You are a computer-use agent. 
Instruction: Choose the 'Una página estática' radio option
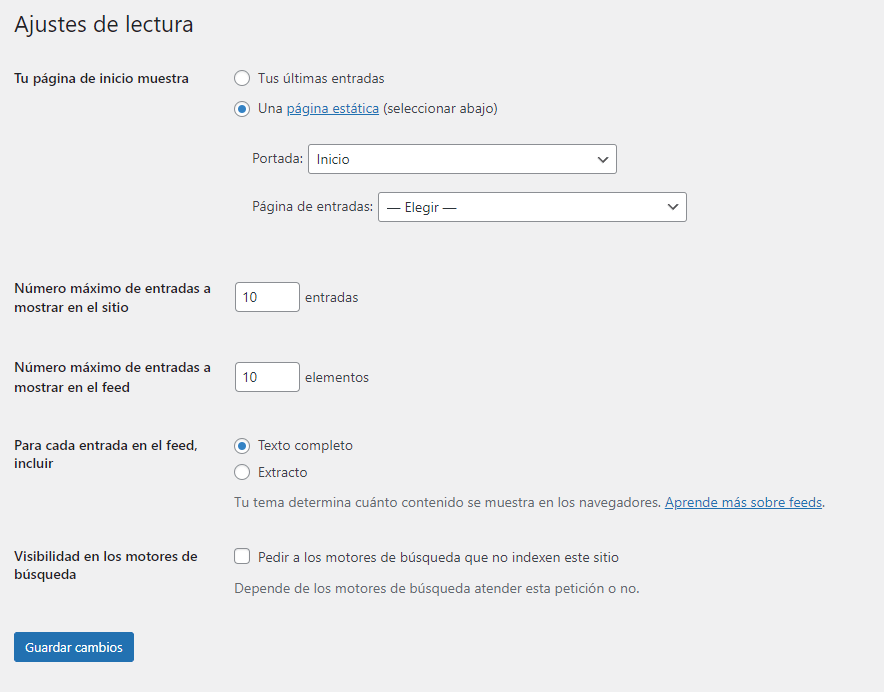[242, 109]
